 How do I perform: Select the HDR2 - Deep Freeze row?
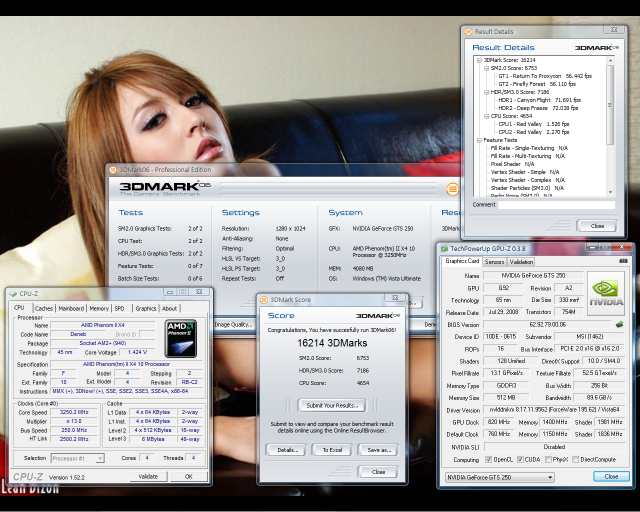tap(538, 108)
